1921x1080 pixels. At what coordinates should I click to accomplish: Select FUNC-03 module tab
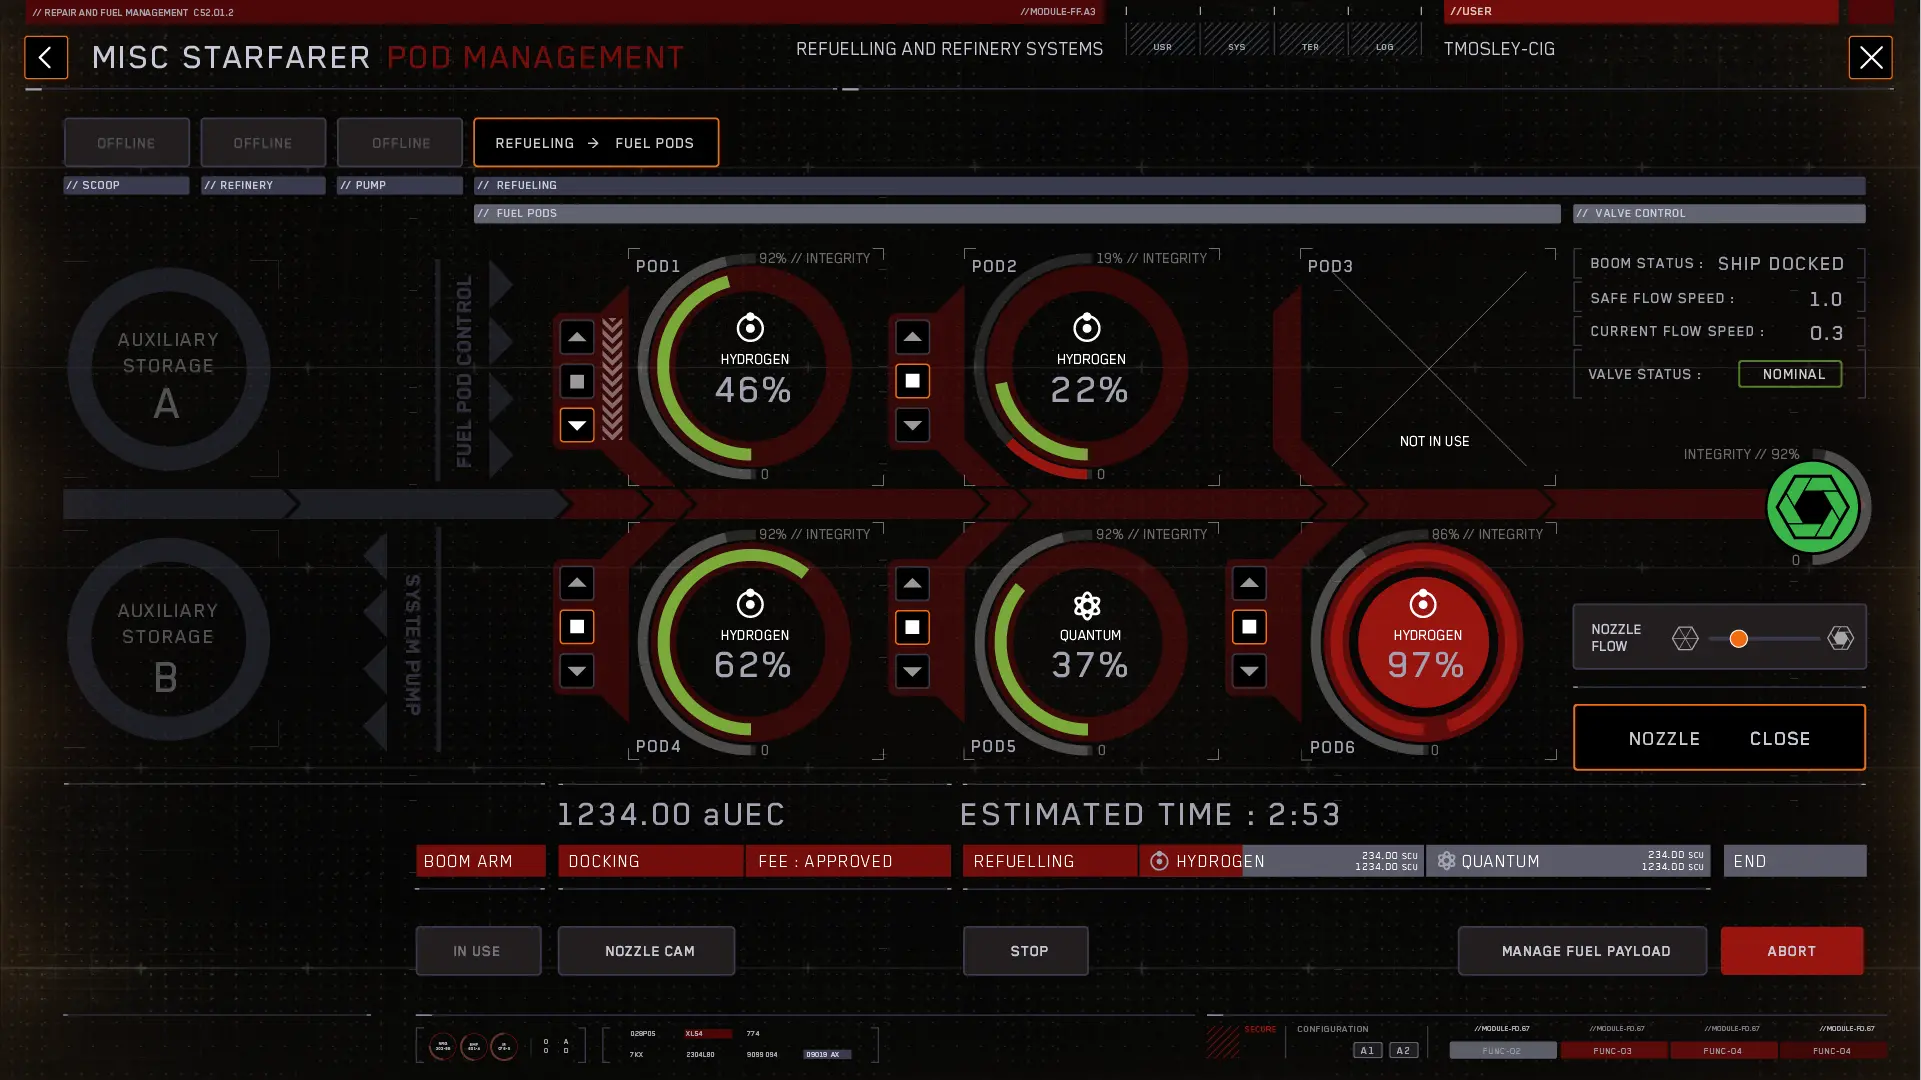pyautogui.click(x=1612, y=1051)
